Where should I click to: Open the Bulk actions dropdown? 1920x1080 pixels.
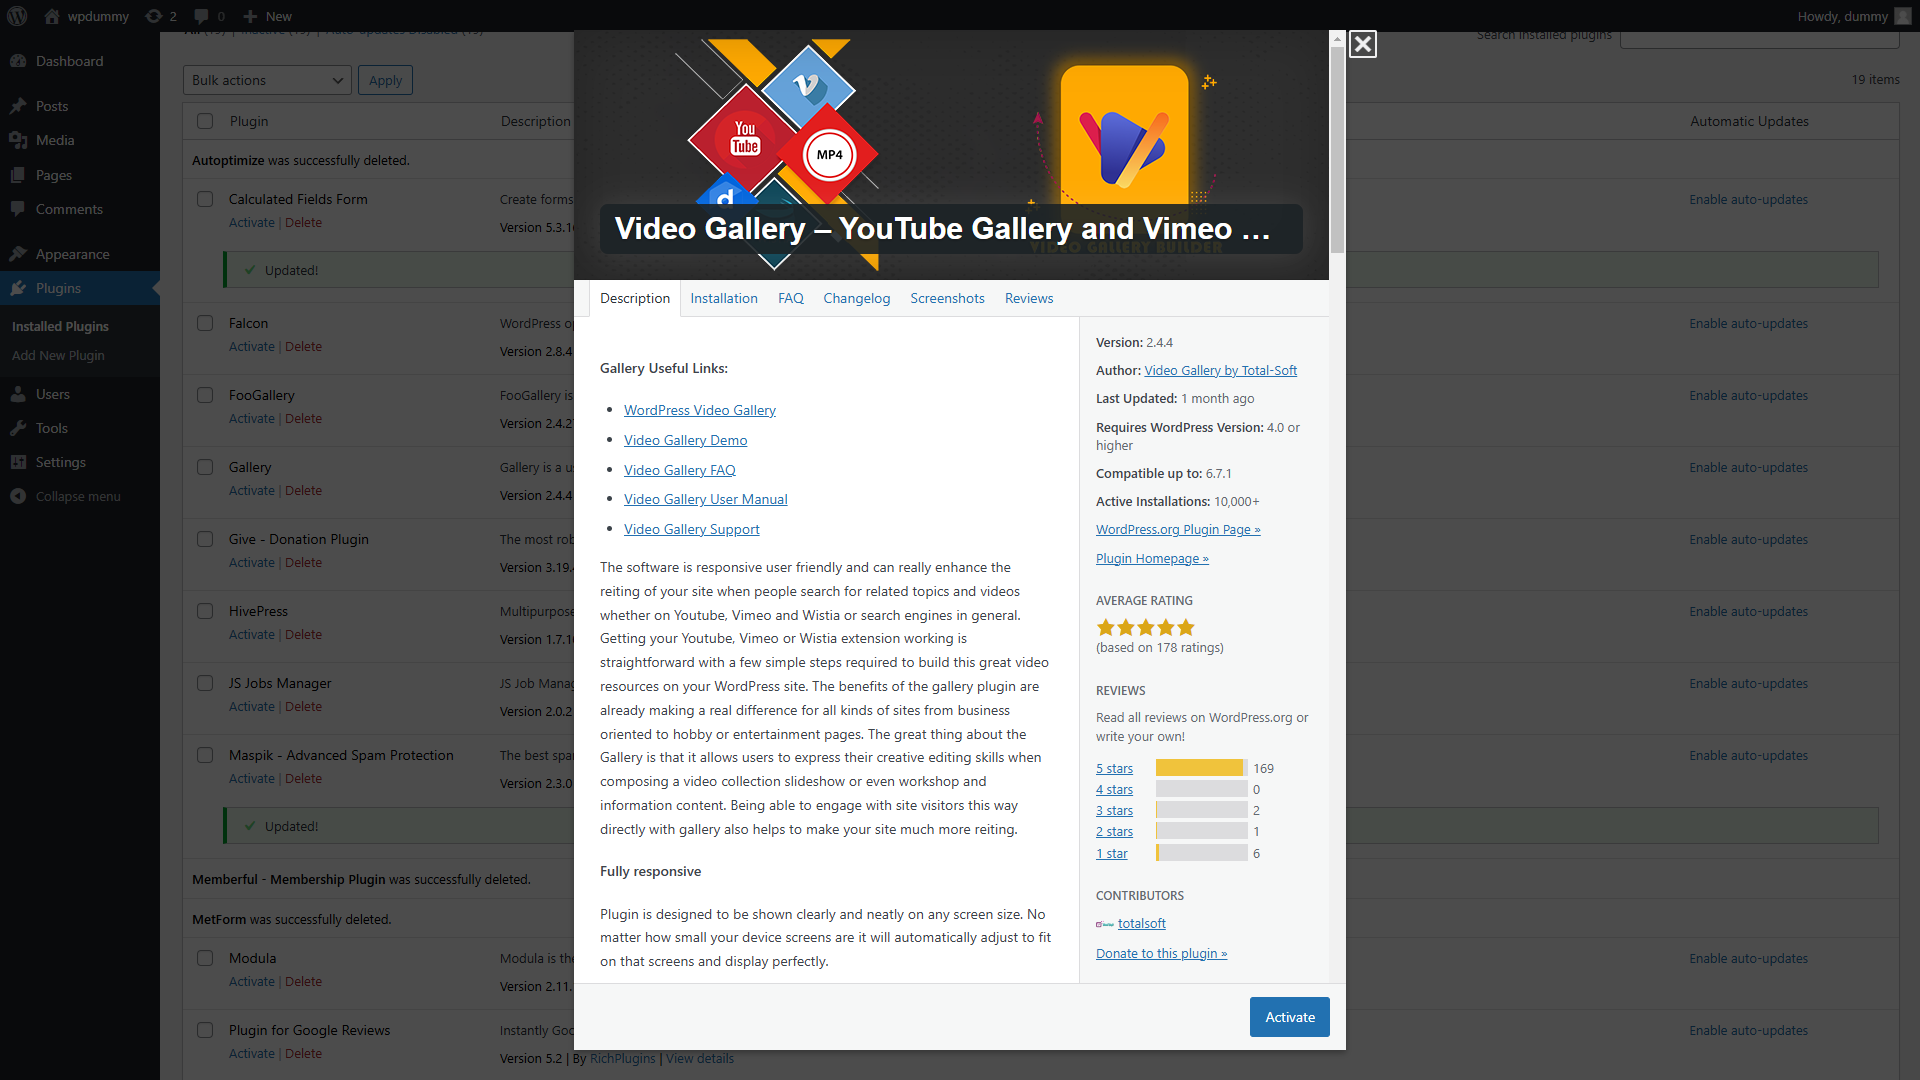coord(267,80)
